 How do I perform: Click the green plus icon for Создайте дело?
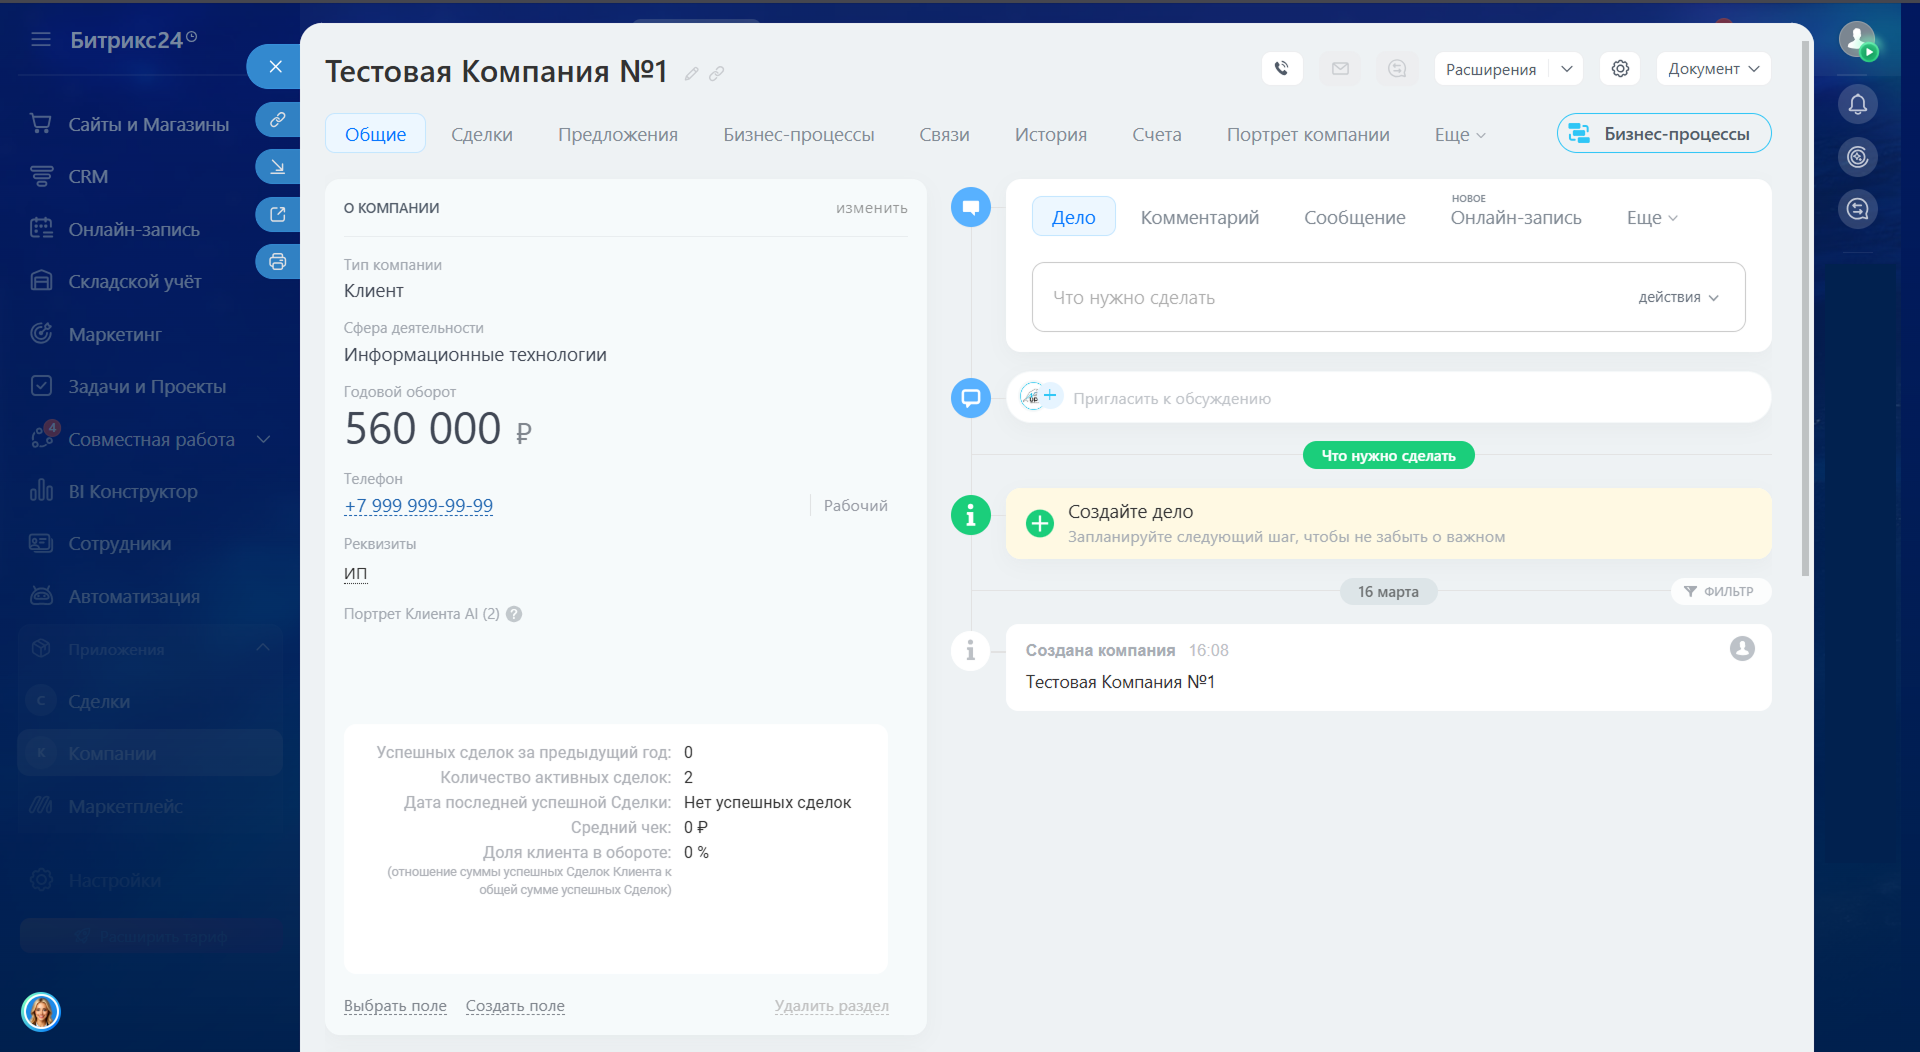1040,523
